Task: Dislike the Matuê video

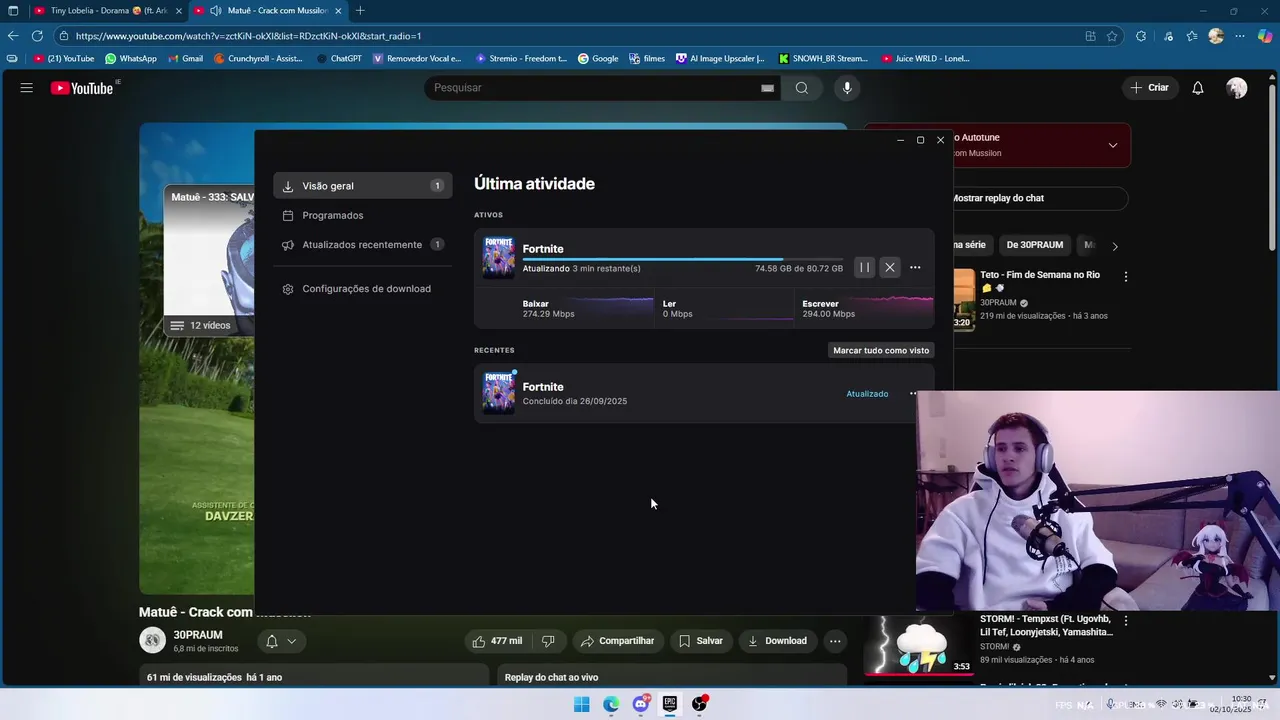Action: point(548,641)
